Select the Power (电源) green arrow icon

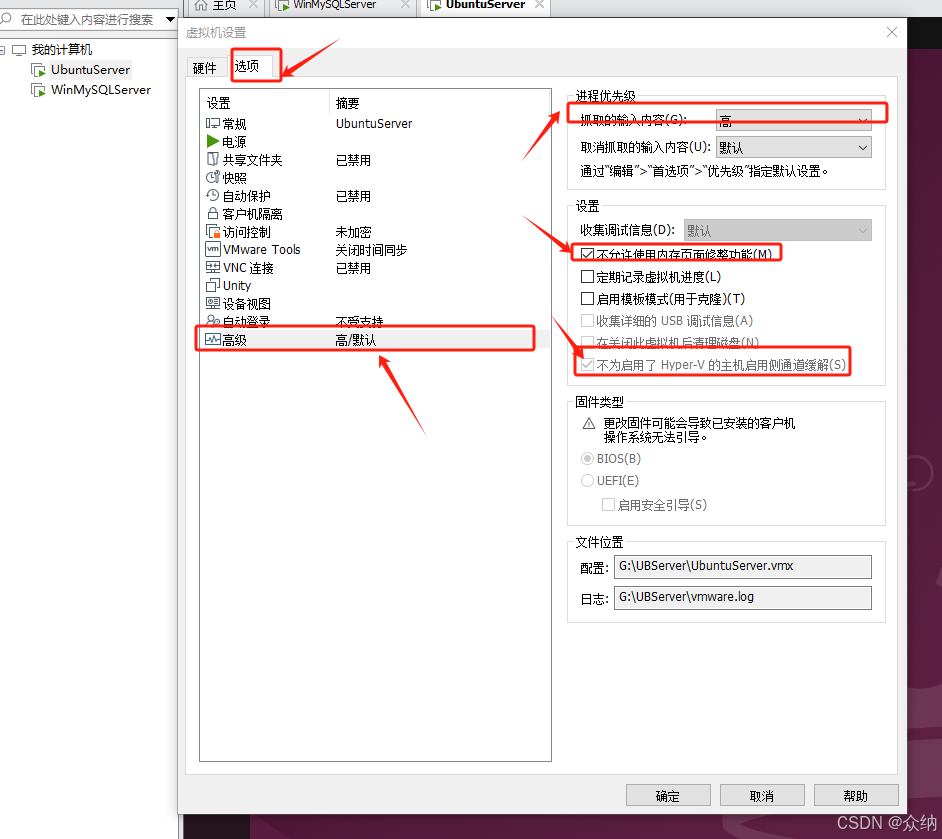coord(213,141)
